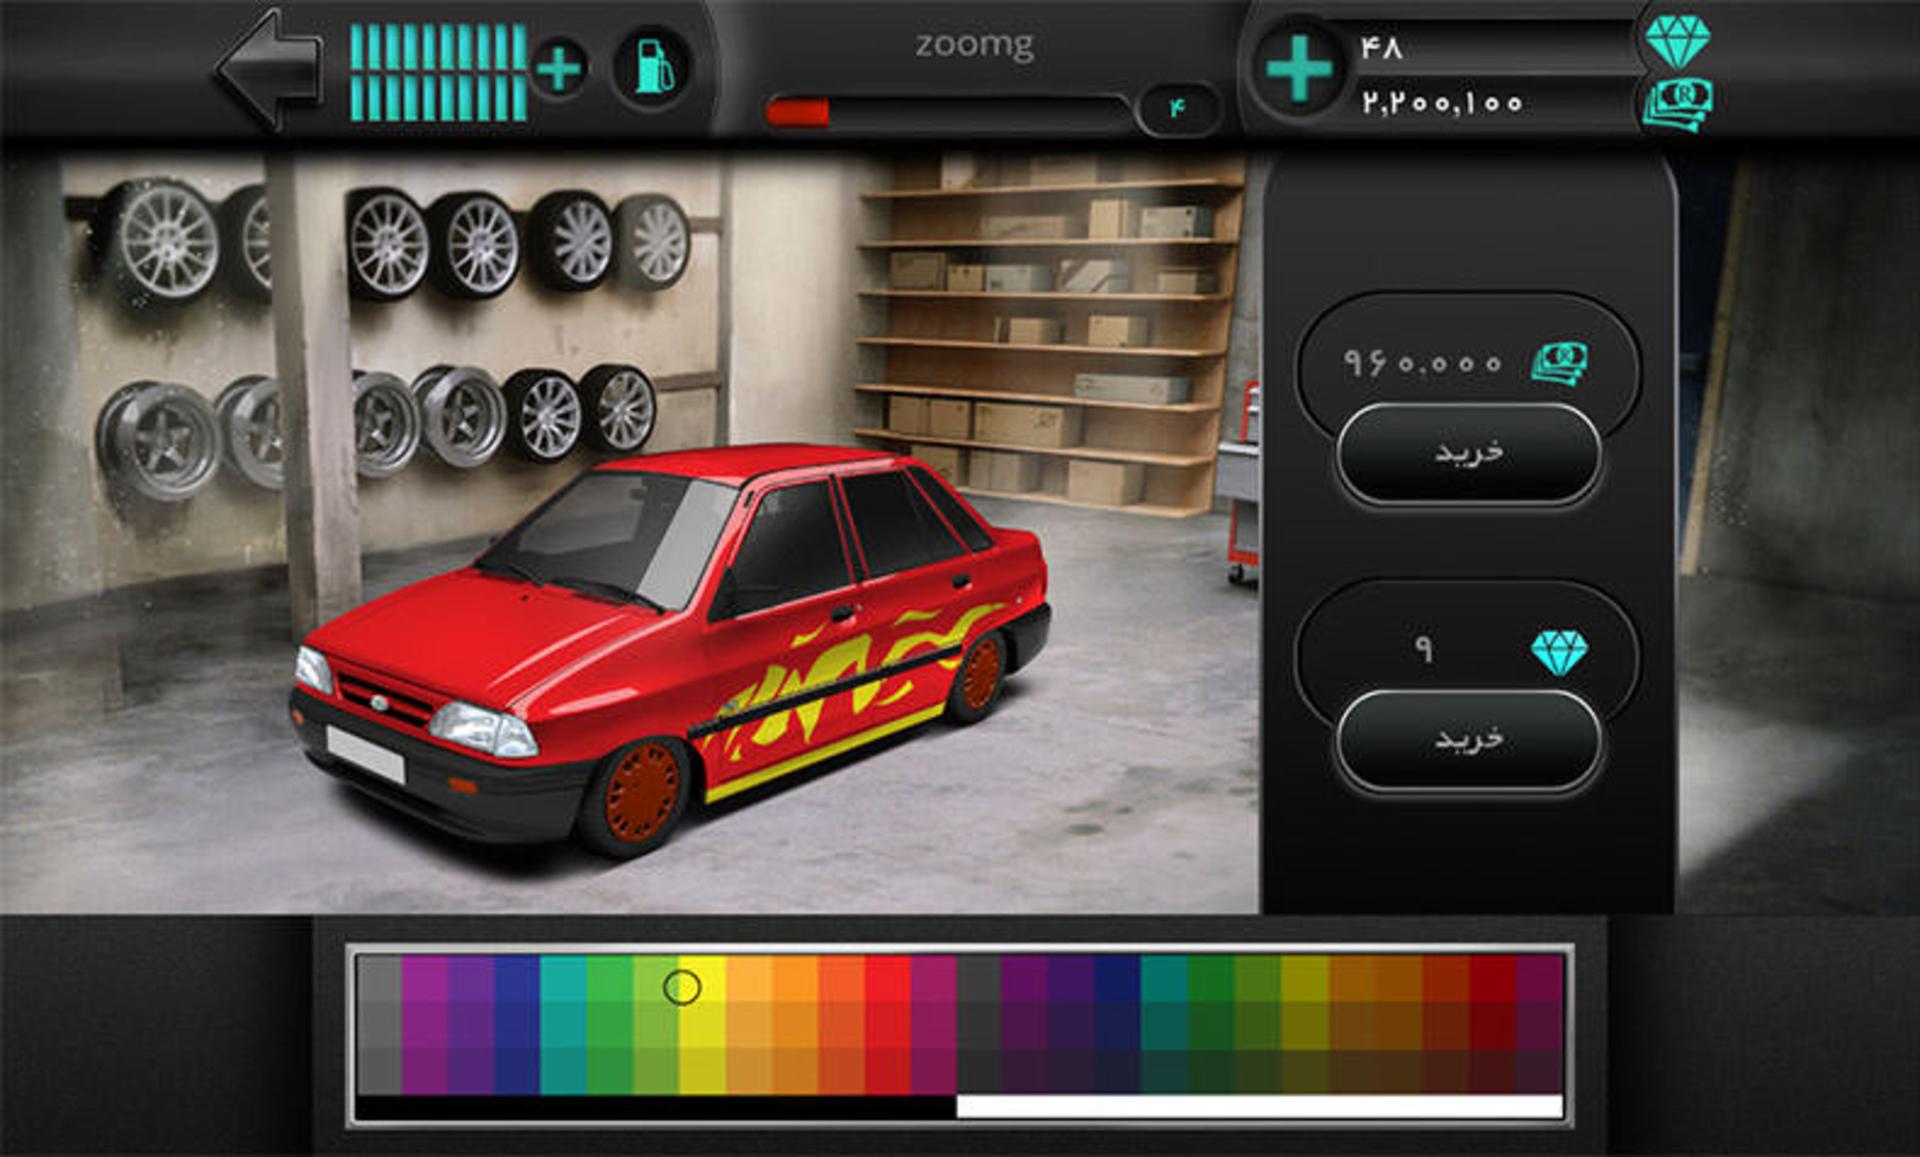Click the cash icon beside 960,000 price

(1560, 364)
